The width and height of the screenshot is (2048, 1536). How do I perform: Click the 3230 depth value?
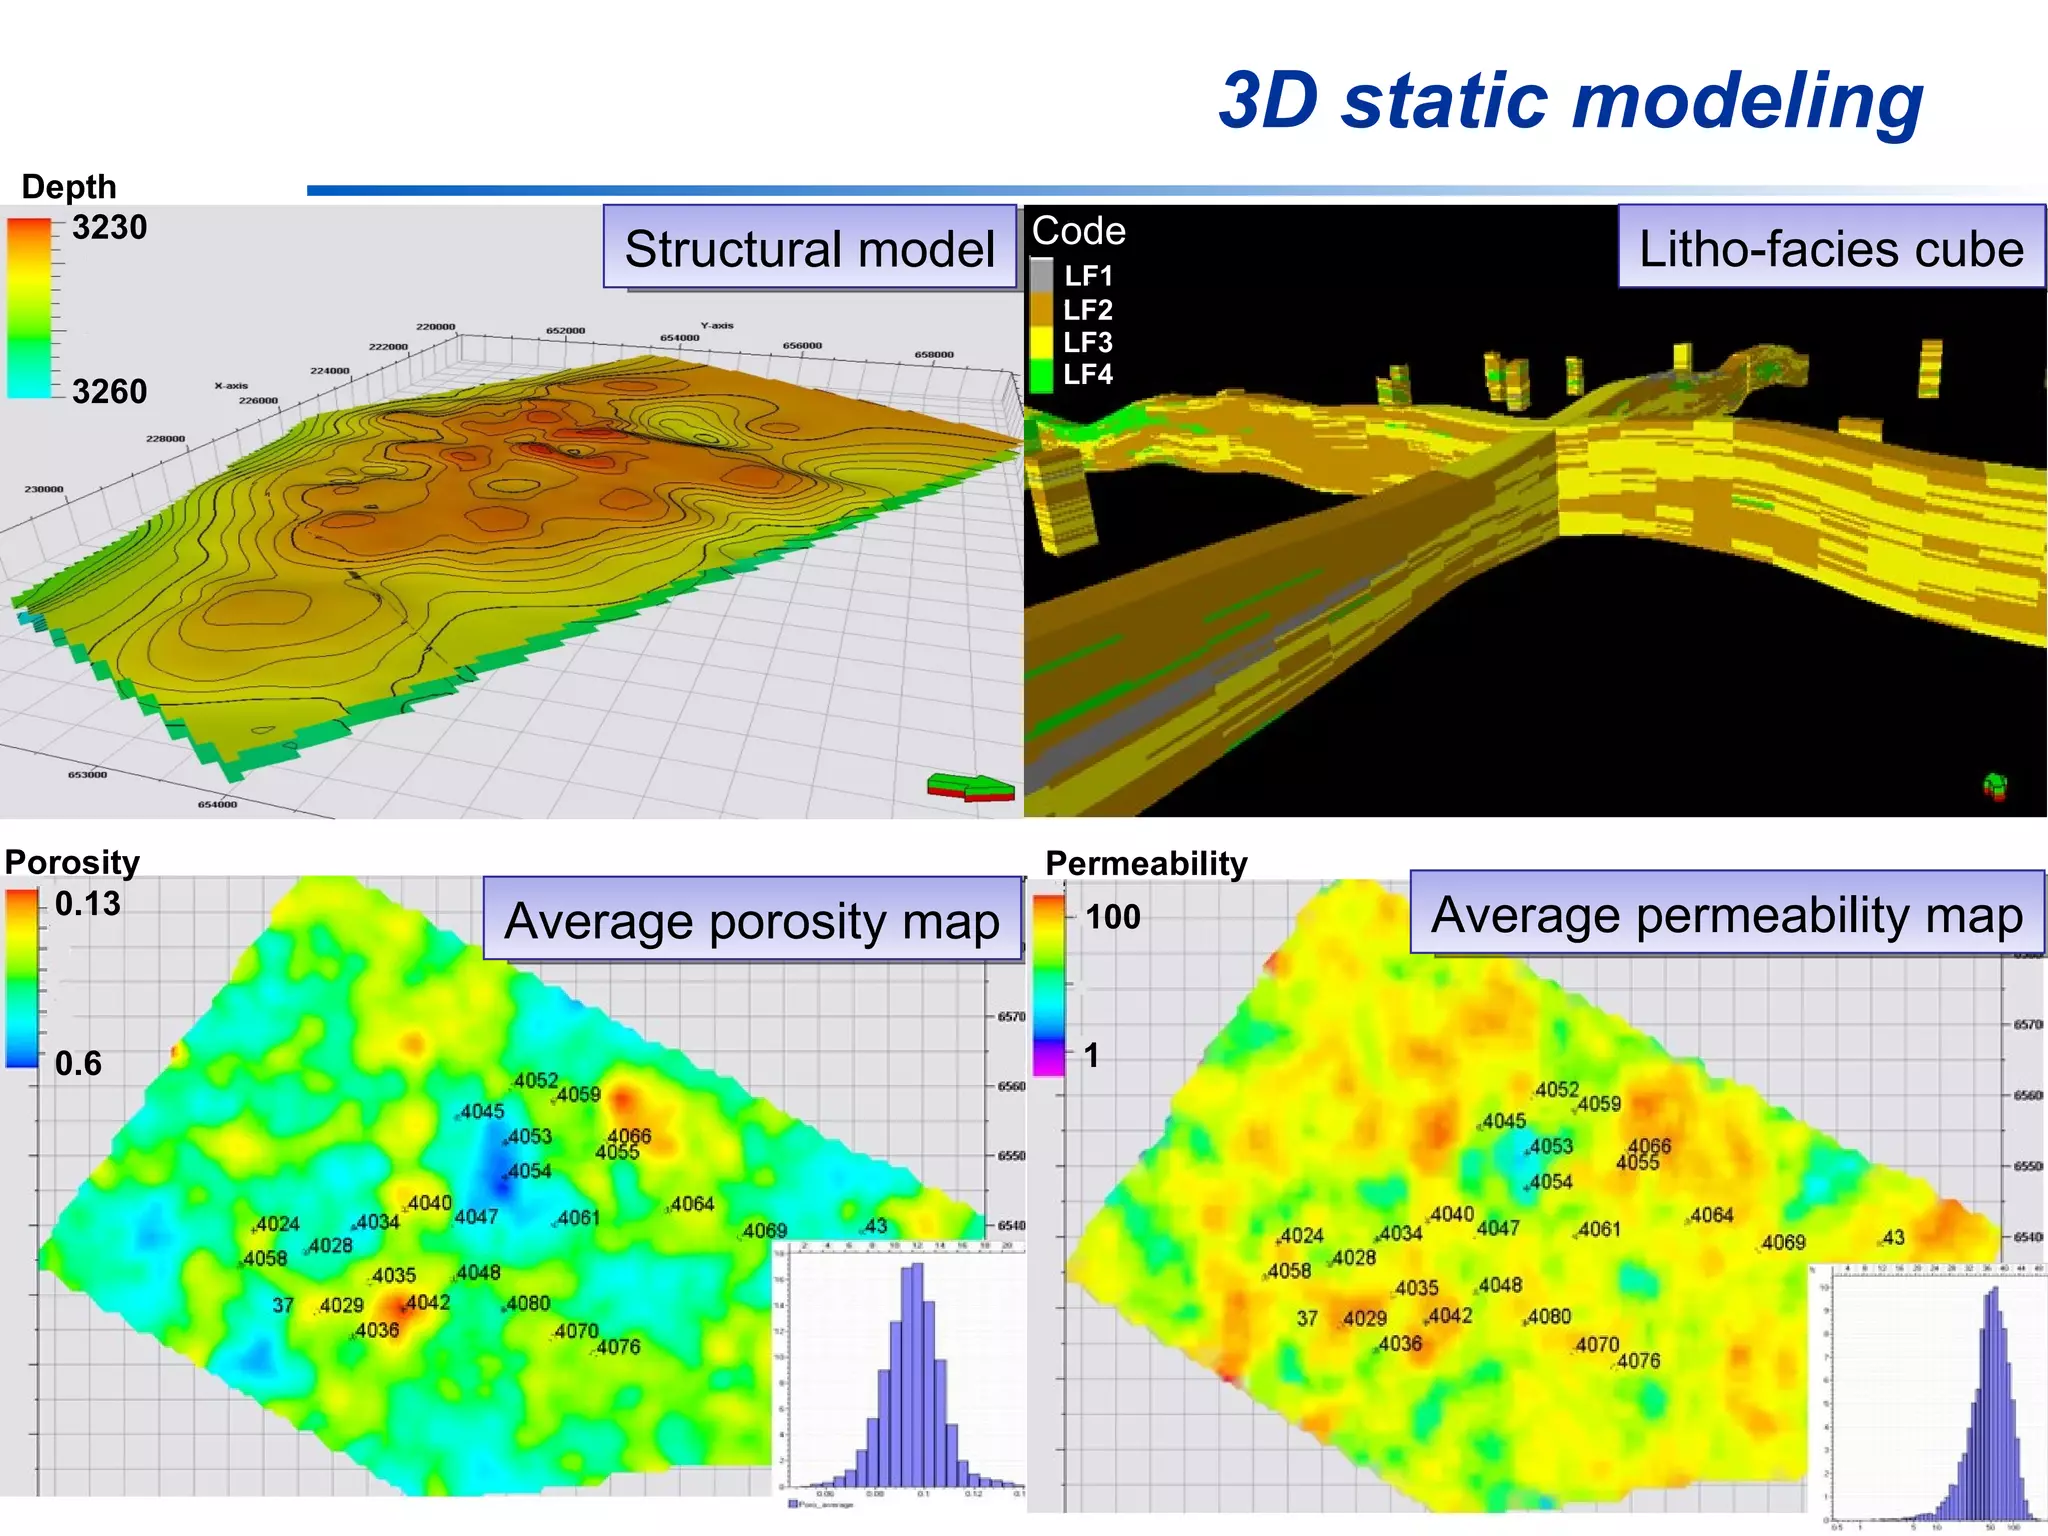tap(109, 227)
